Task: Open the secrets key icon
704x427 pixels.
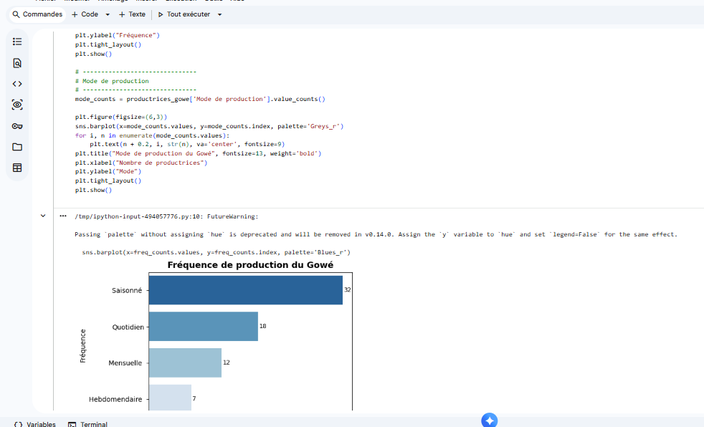Action: pyautogui.click(x=17, y=126)
